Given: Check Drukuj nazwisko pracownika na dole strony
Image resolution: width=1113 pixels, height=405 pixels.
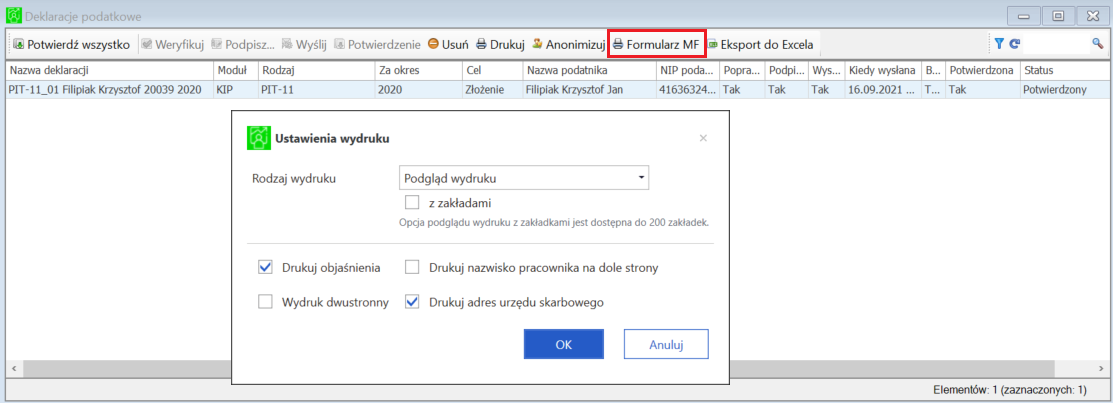Looking at the screenshot, I should click(x=412, y=267).
